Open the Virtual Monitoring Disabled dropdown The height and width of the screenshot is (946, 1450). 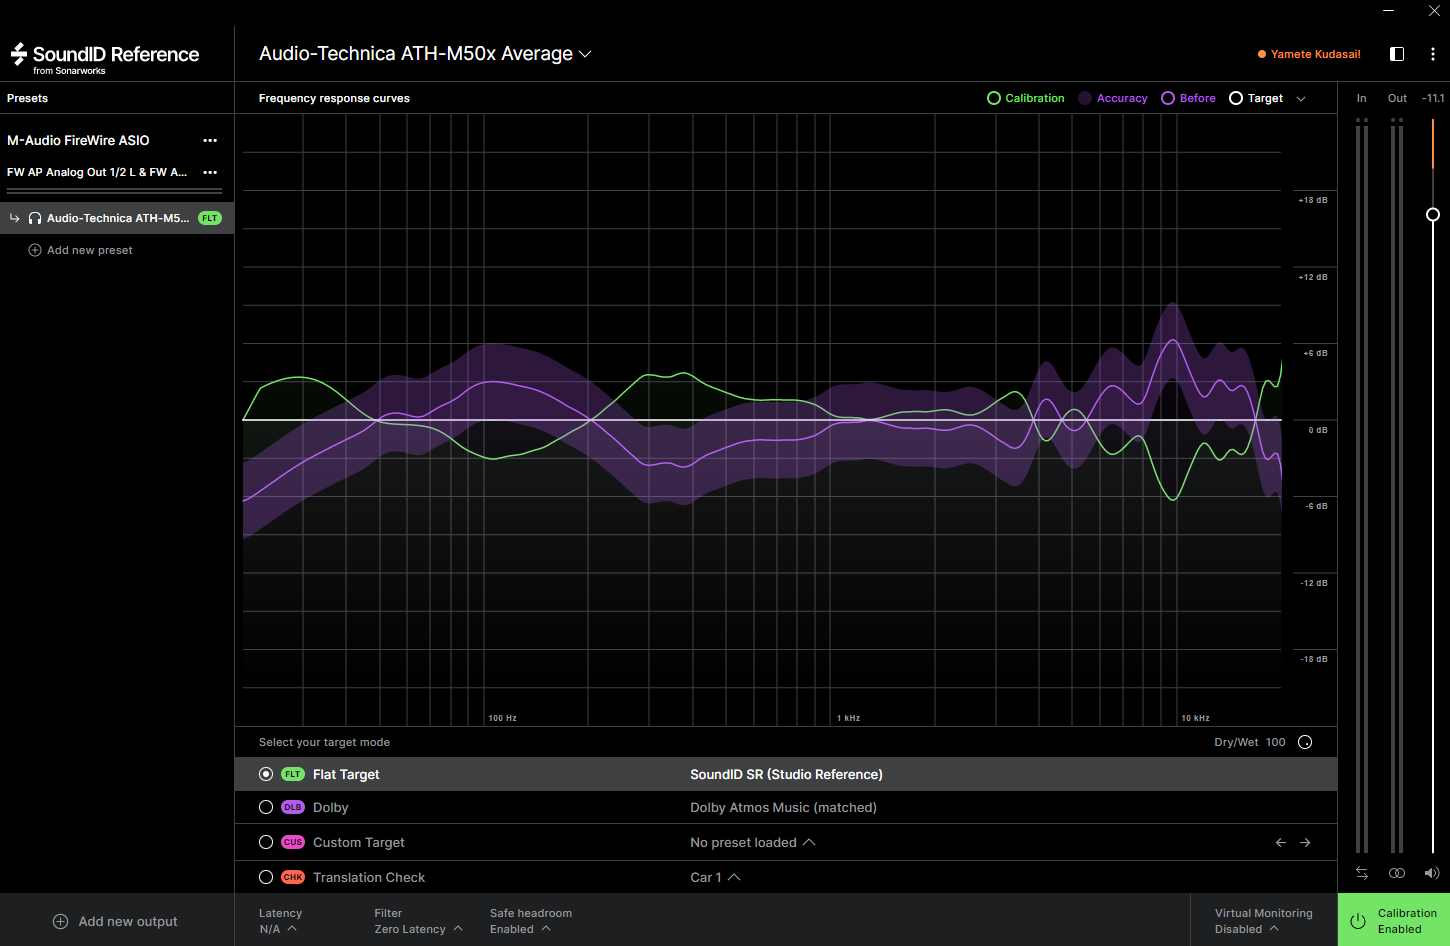click(1264, 921)
